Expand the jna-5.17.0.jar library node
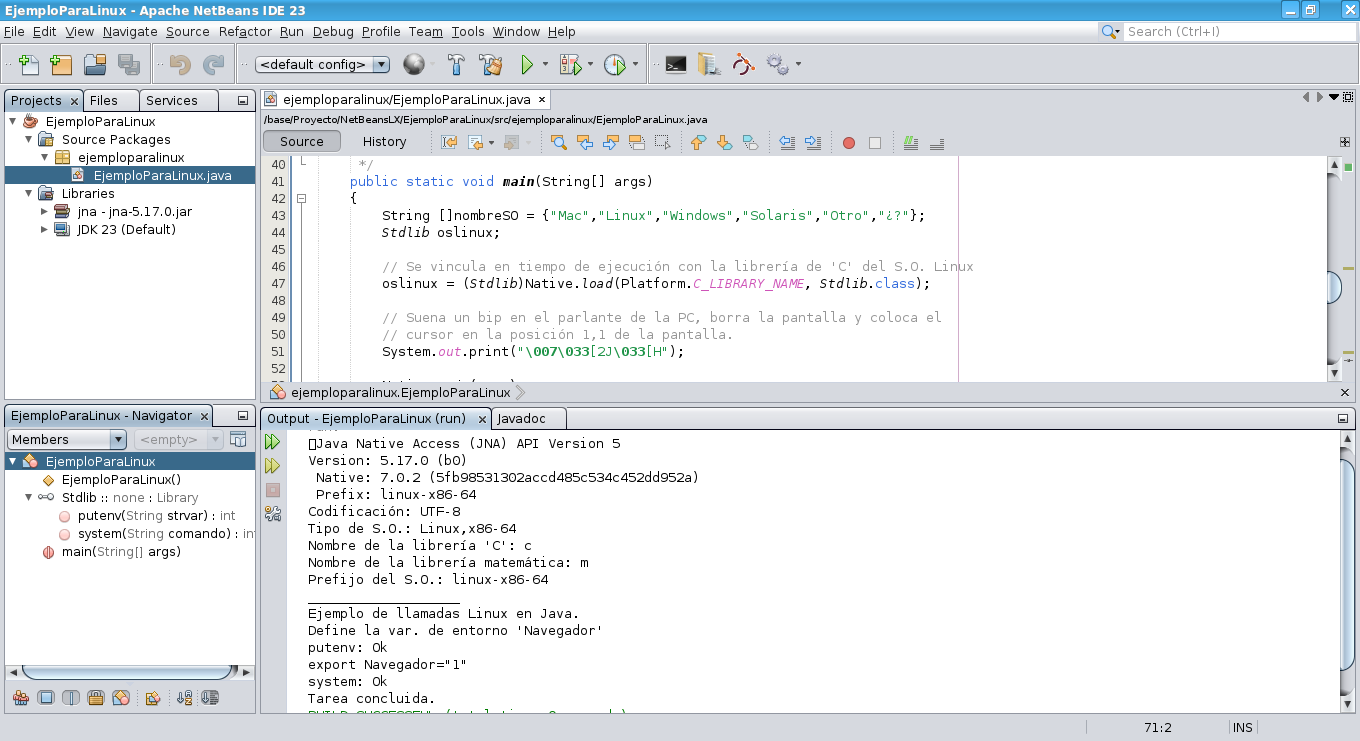The width and height of the screenshot is (1360, 741). coord(44,212)
